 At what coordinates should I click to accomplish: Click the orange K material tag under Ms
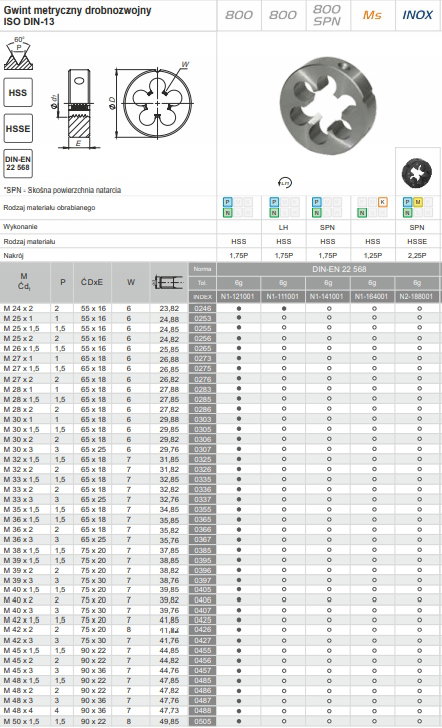[383, 202]
